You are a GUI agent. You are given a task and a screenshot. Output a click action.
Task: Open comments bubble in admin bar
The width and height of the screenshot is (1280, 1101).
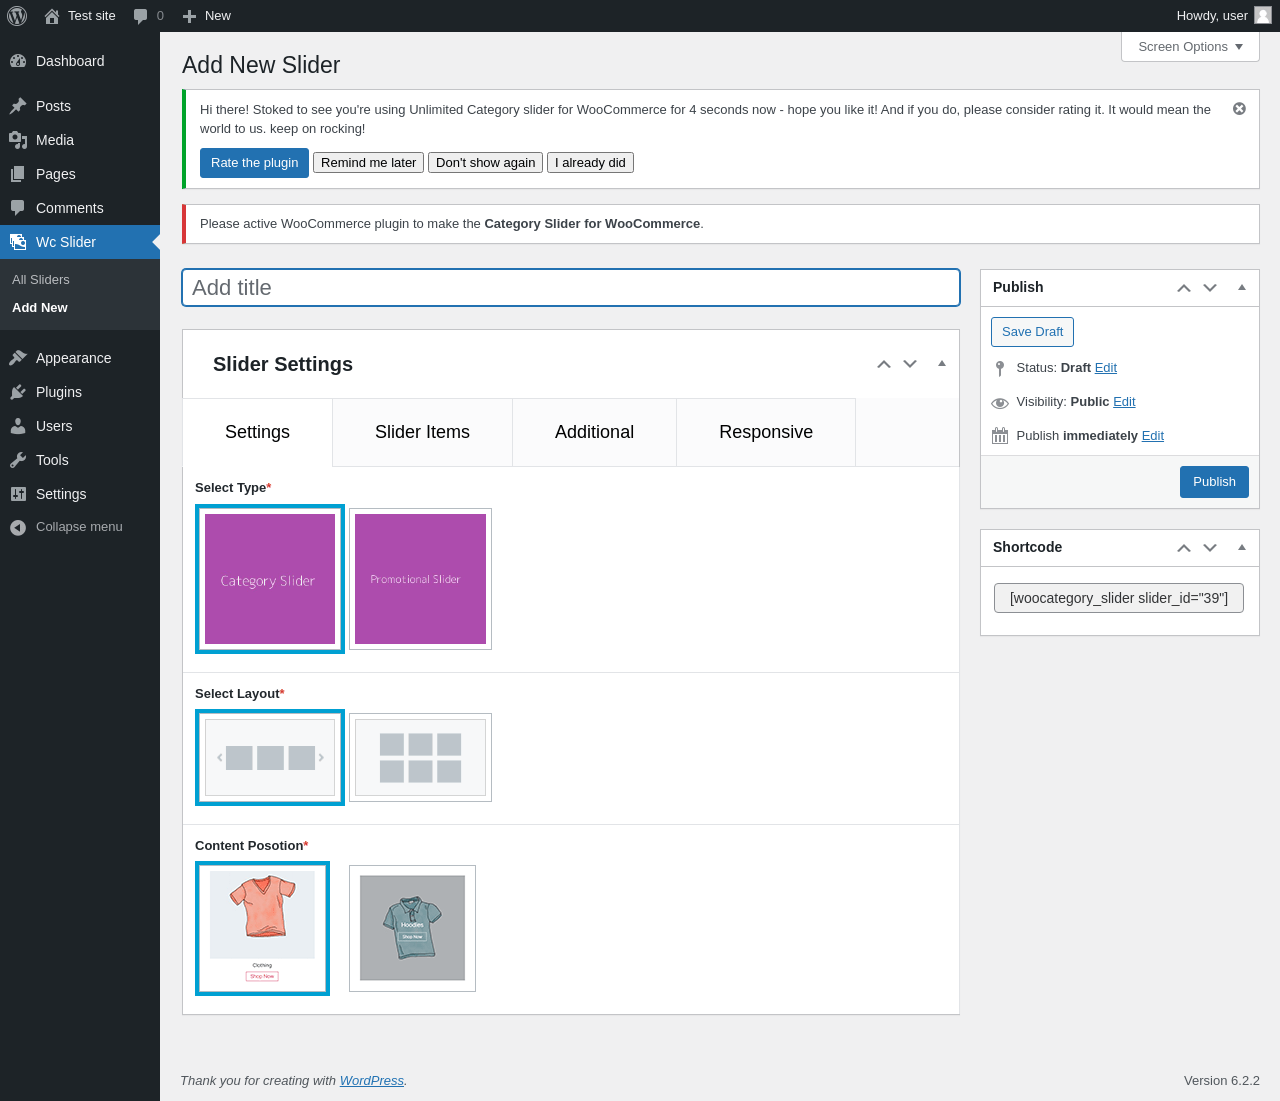pos(141,16)
